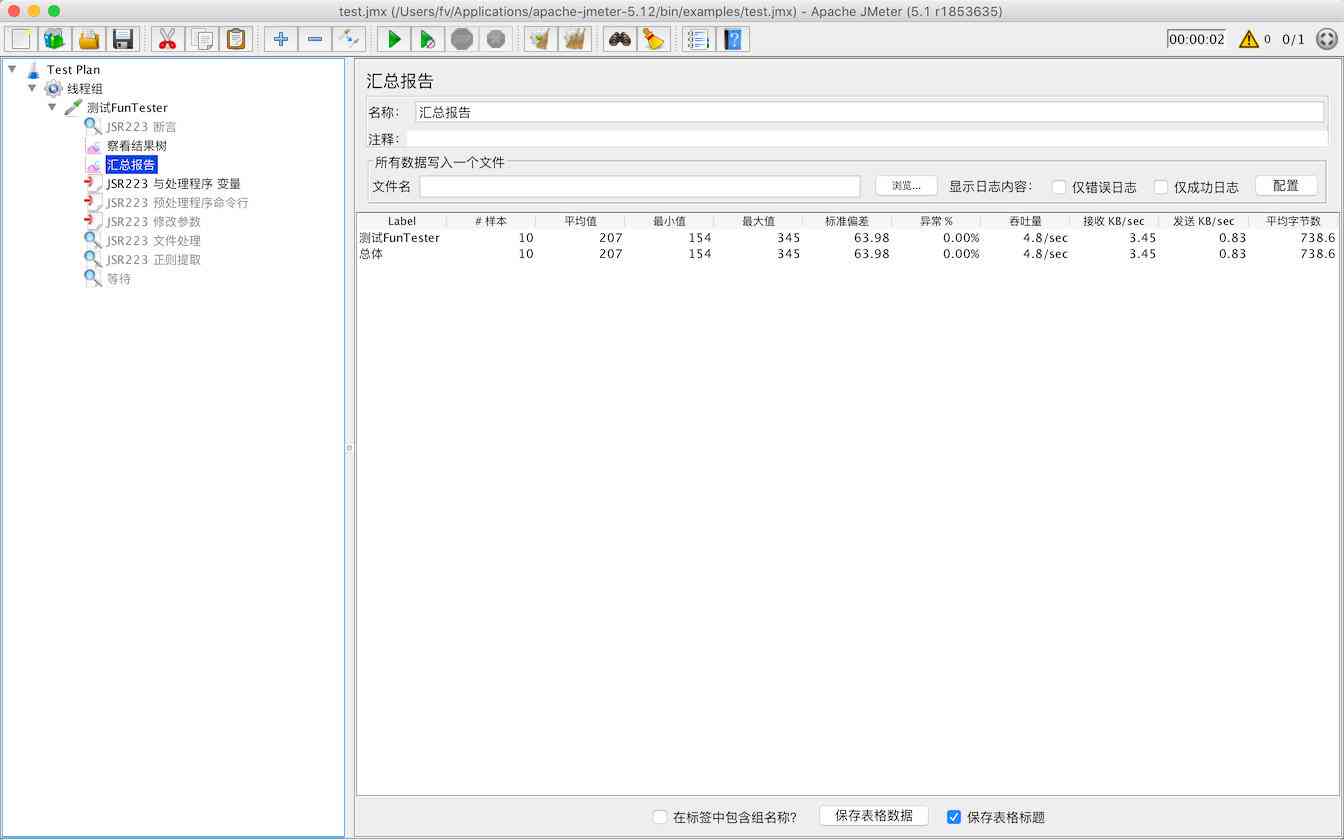Click the 平均值 column header
Image resolution: width=1344 pixels, height=840 pixels.
click(580, 221)
